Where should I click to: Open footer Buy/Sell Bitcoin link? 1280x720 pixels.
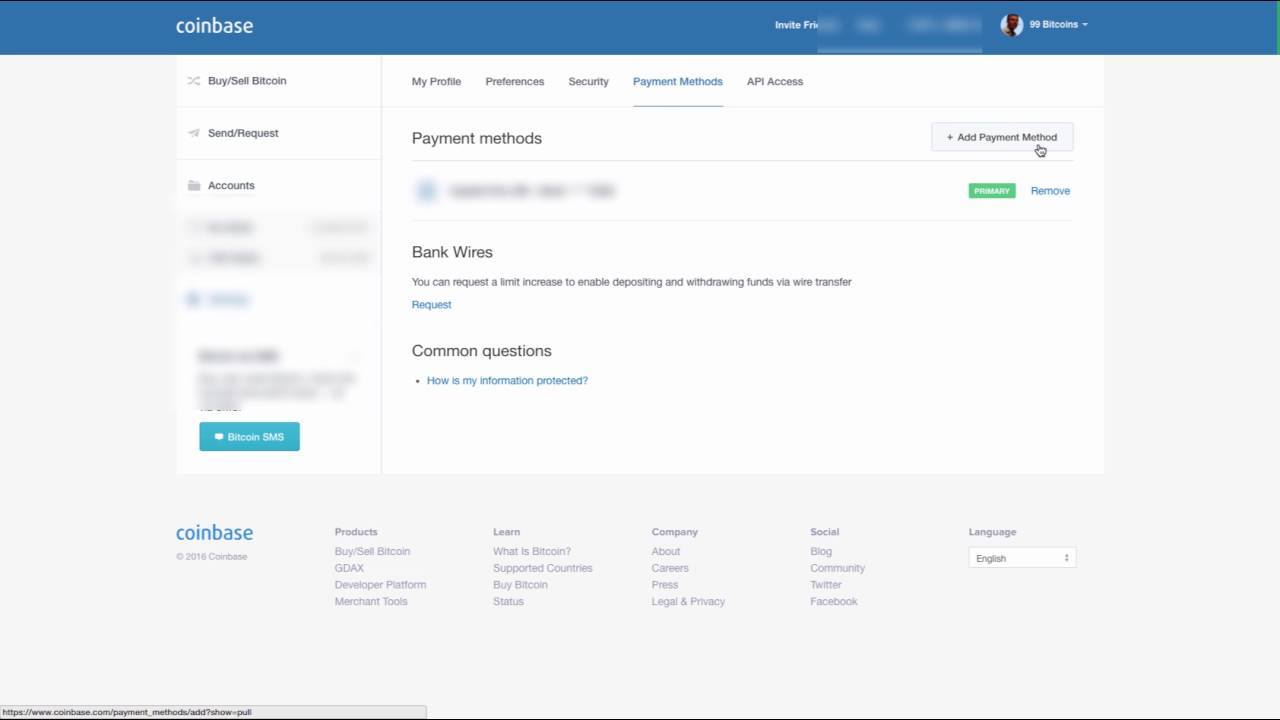click(x=372, y=552)
